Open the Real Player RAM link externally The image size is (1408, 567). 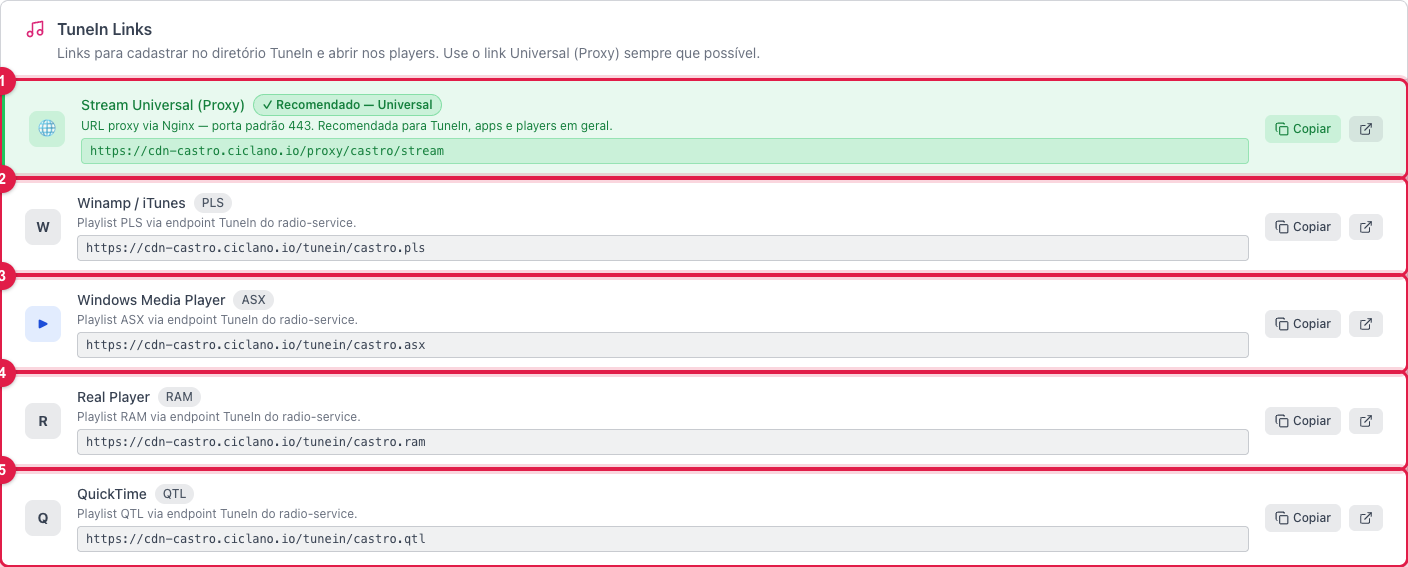click(1366, 421)
